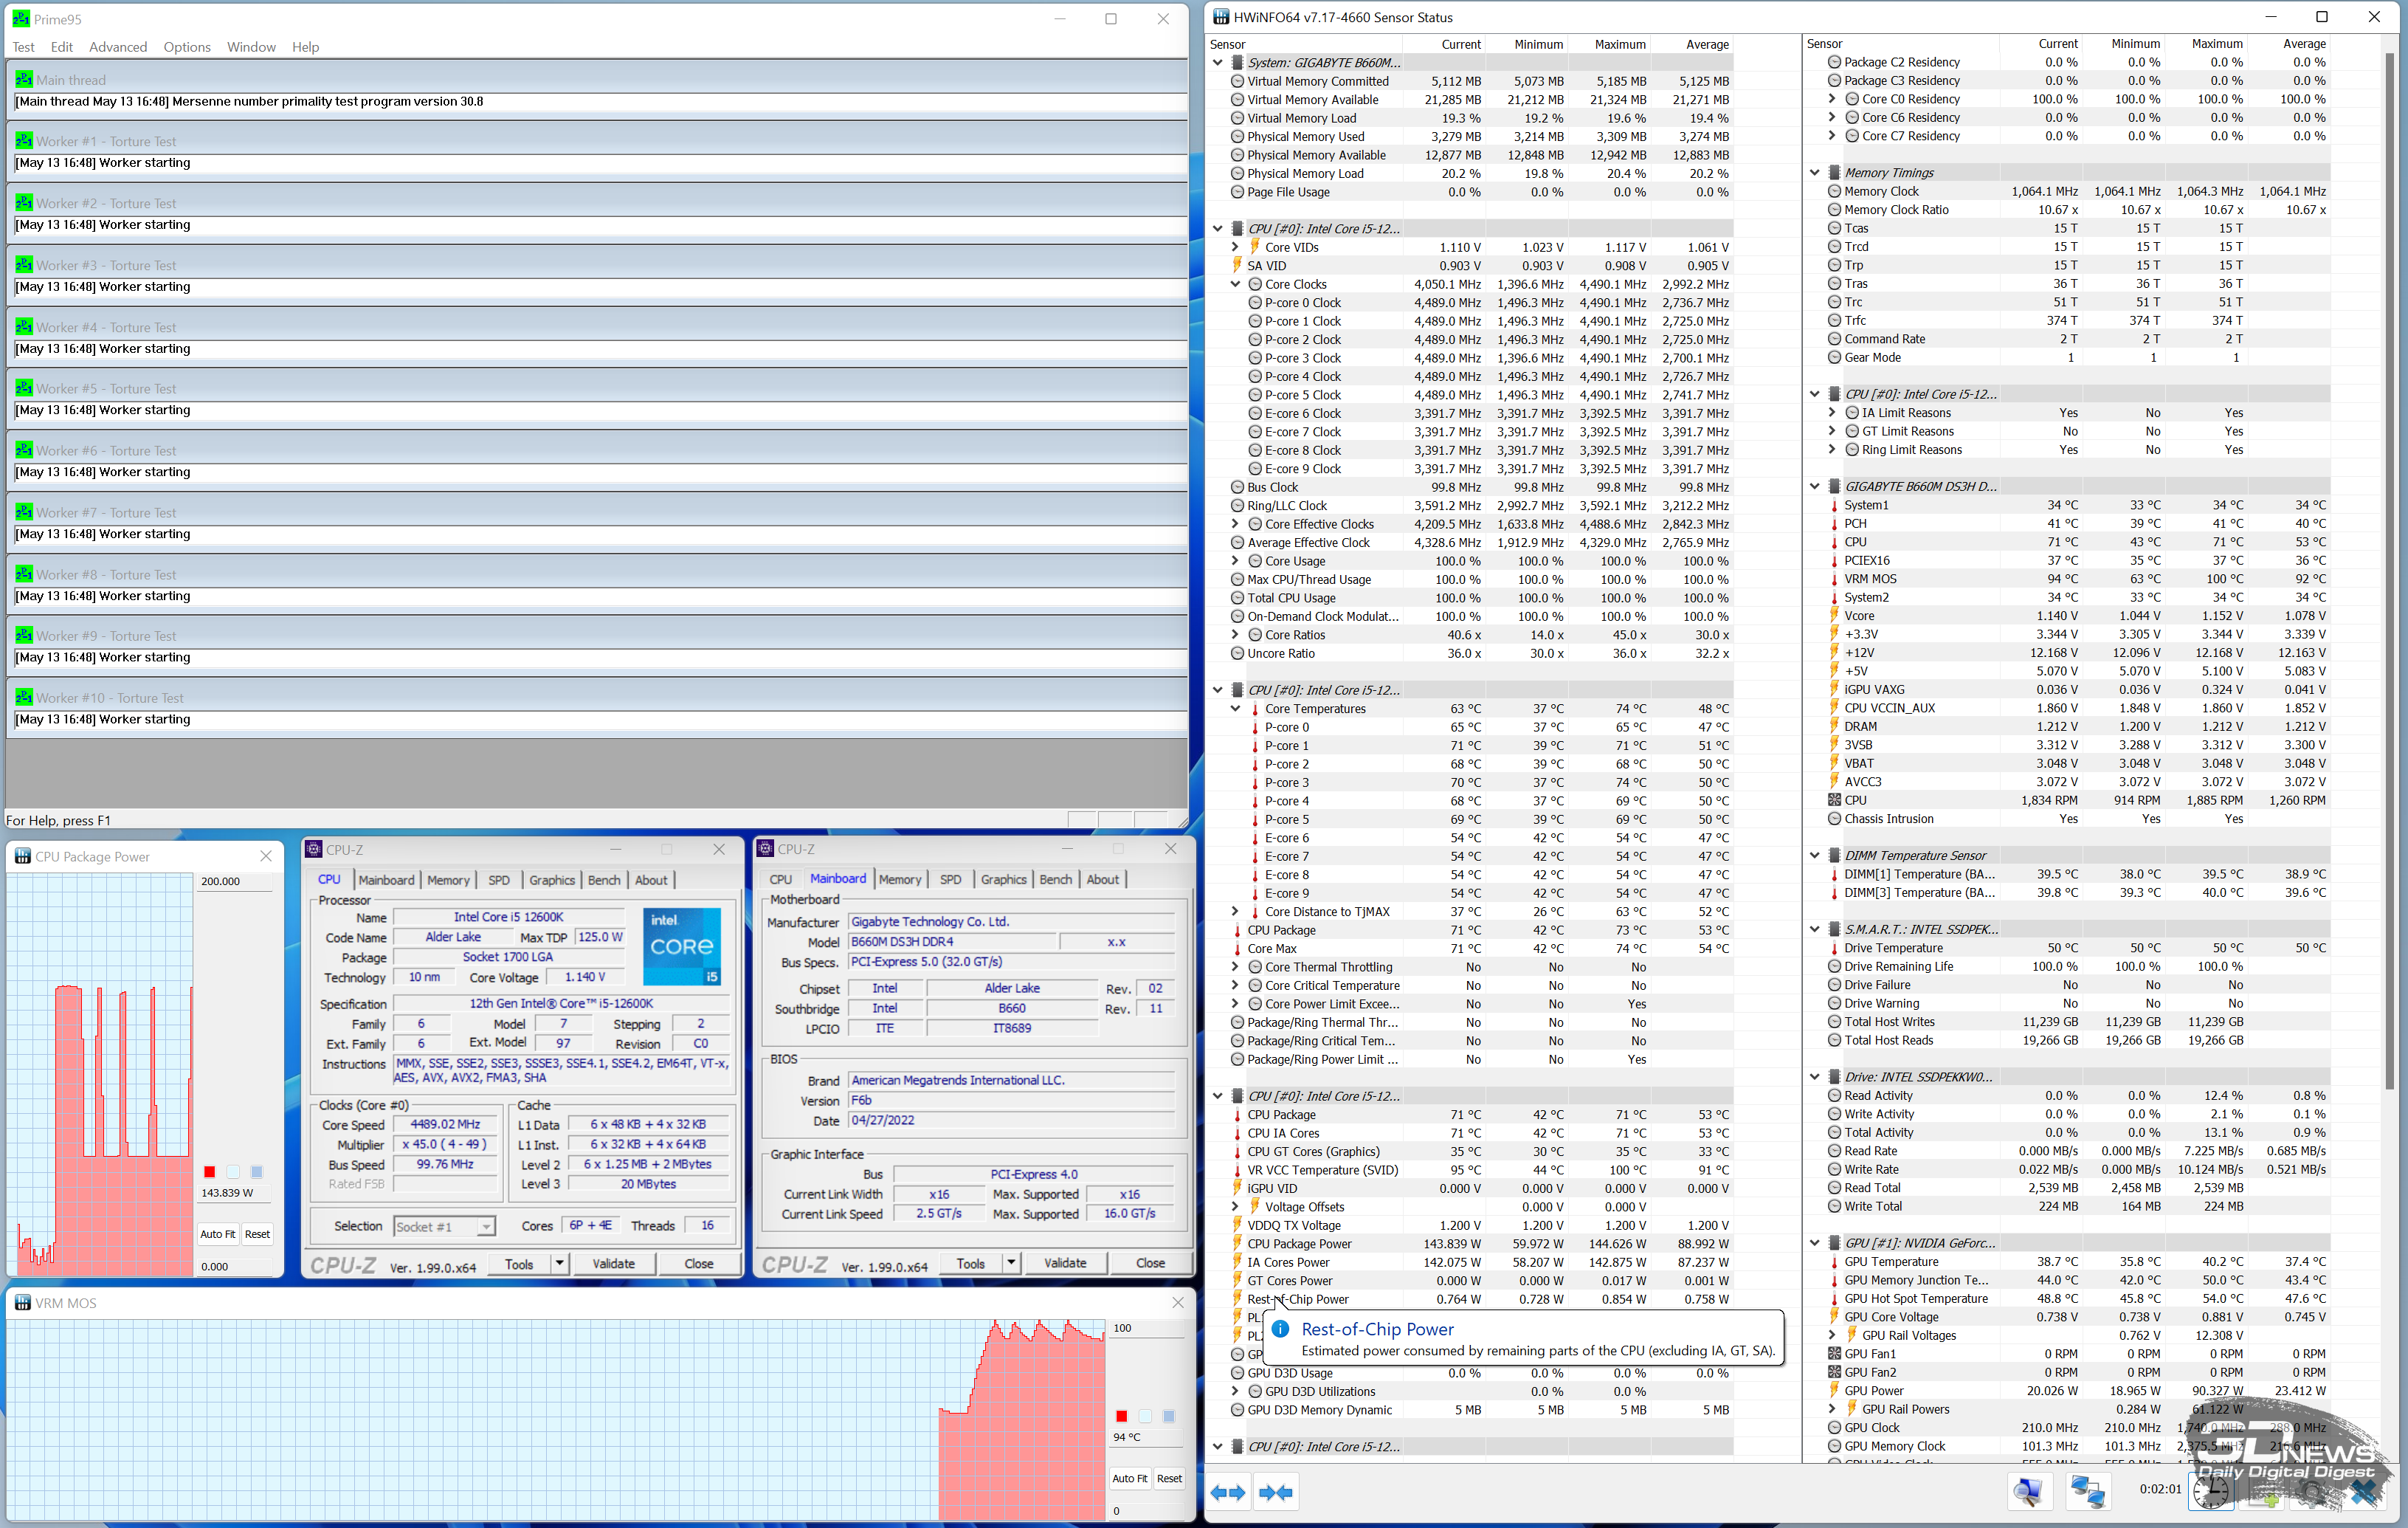
Task: Click the title icon of the CPU-Z Mainboard window
Action: tap(766, 848)
